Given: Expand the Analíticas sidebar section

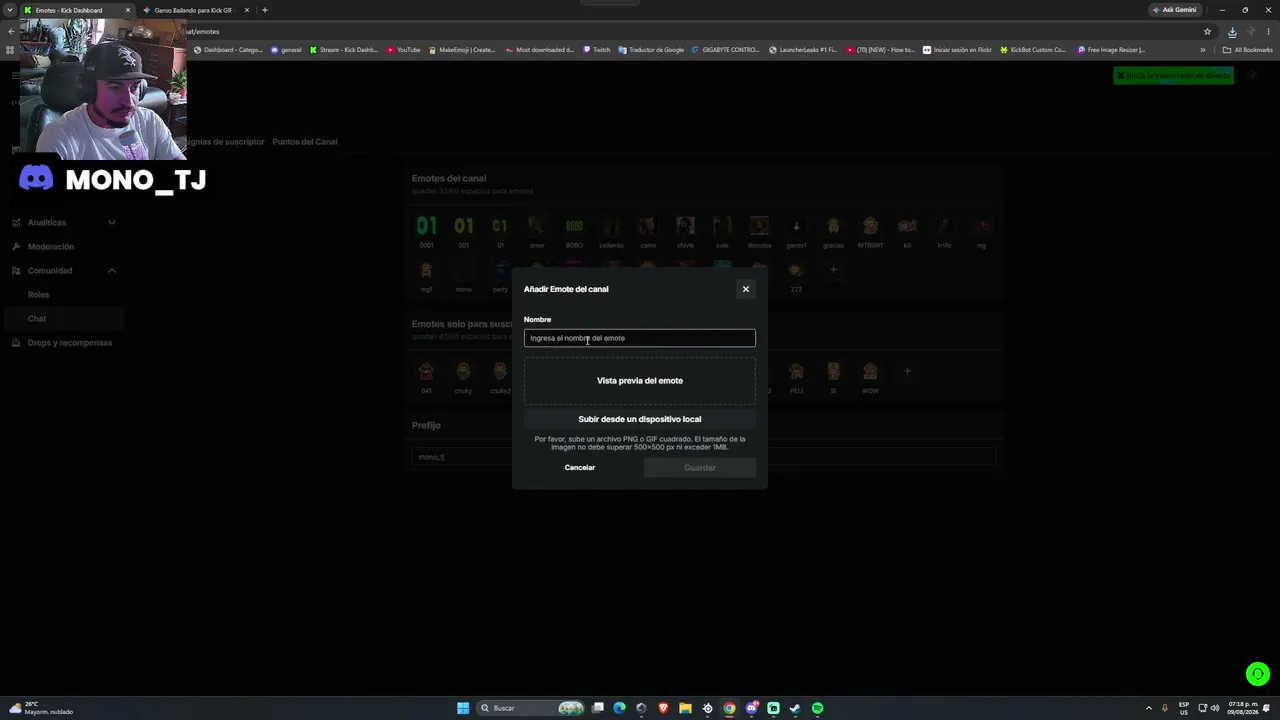Looking at the screenshot, I should pyautogui.click(x=64, y=223).
